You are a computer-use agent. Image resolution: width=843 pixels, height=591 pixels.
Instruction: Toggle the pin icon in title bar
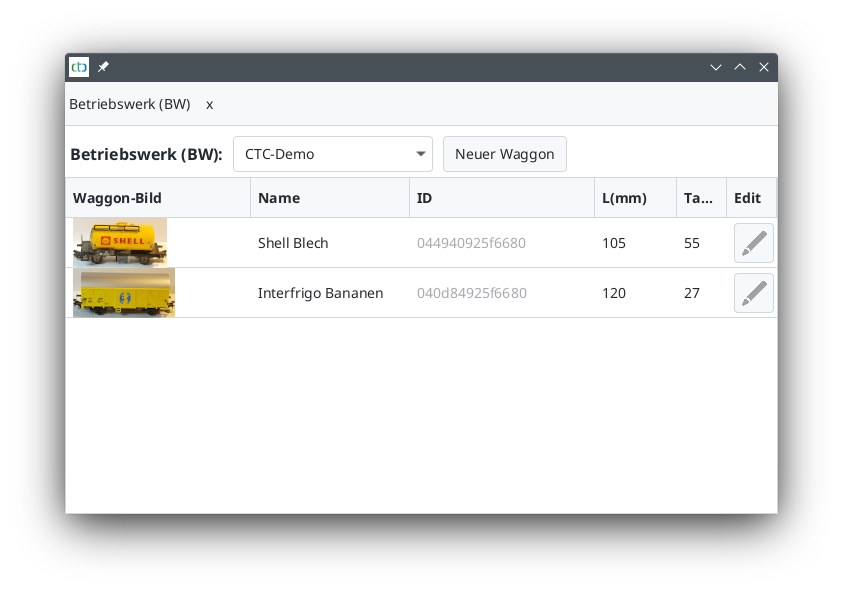[103, 67]
